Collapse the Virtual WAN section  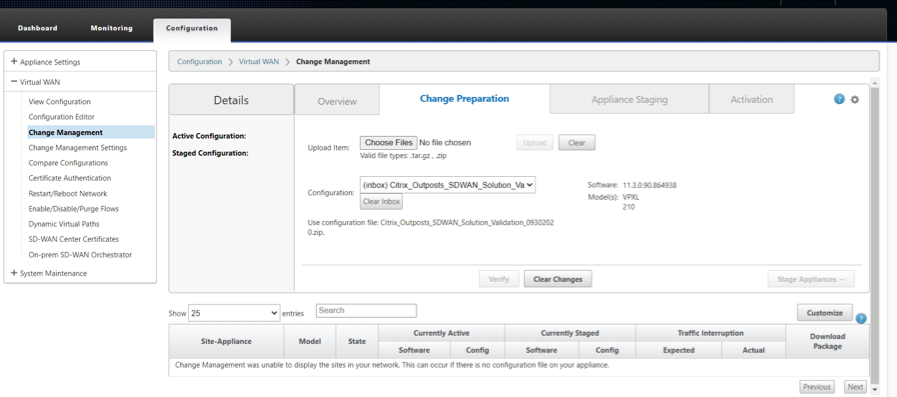click(14, 82)
